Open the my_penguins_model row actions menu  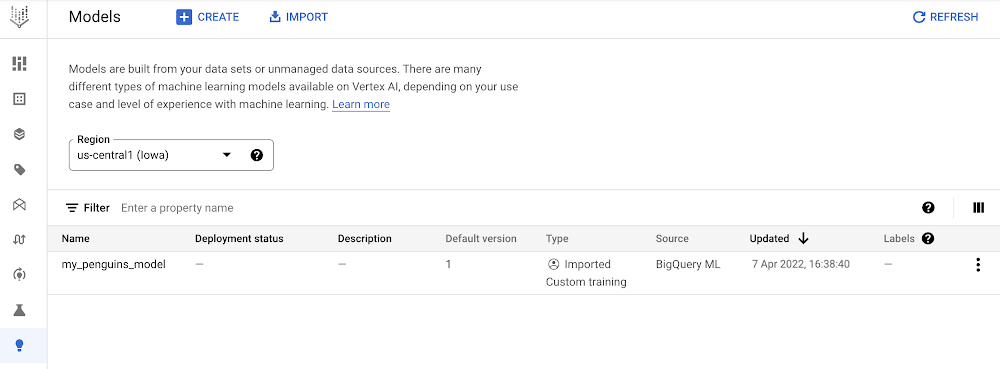978,265
